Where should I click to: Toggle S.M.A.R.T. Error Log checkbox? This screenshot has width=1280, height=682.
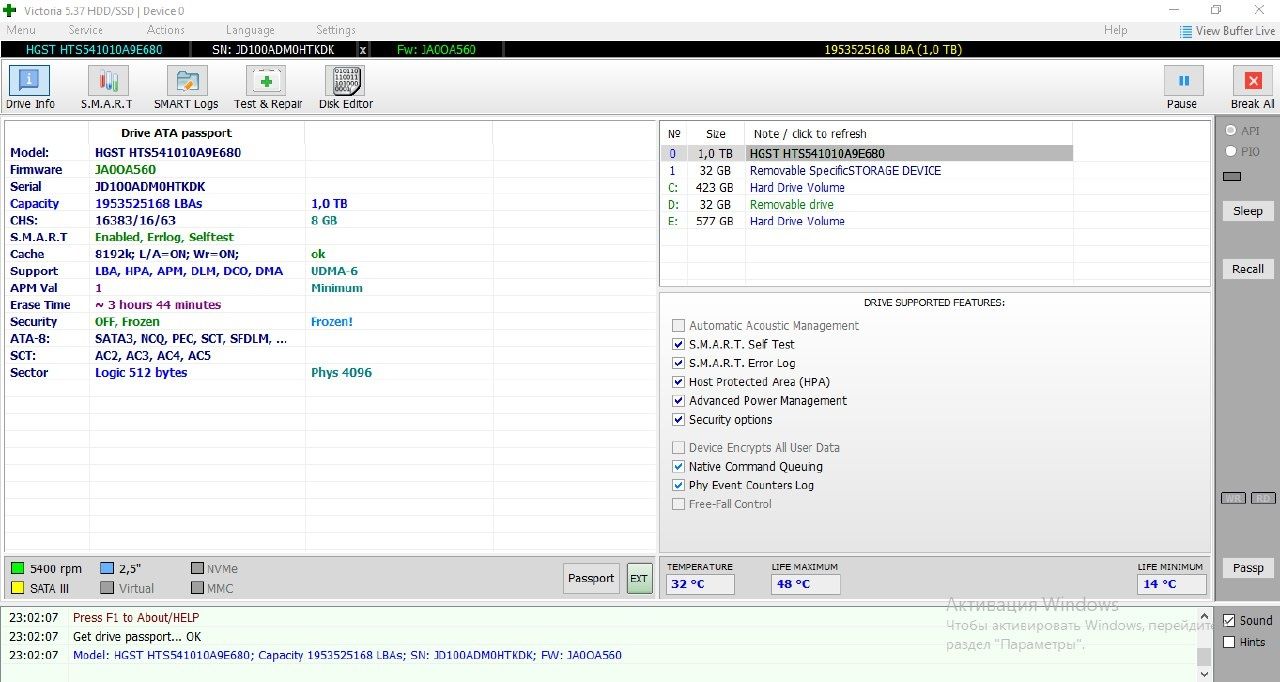click(x=679, y=363)
